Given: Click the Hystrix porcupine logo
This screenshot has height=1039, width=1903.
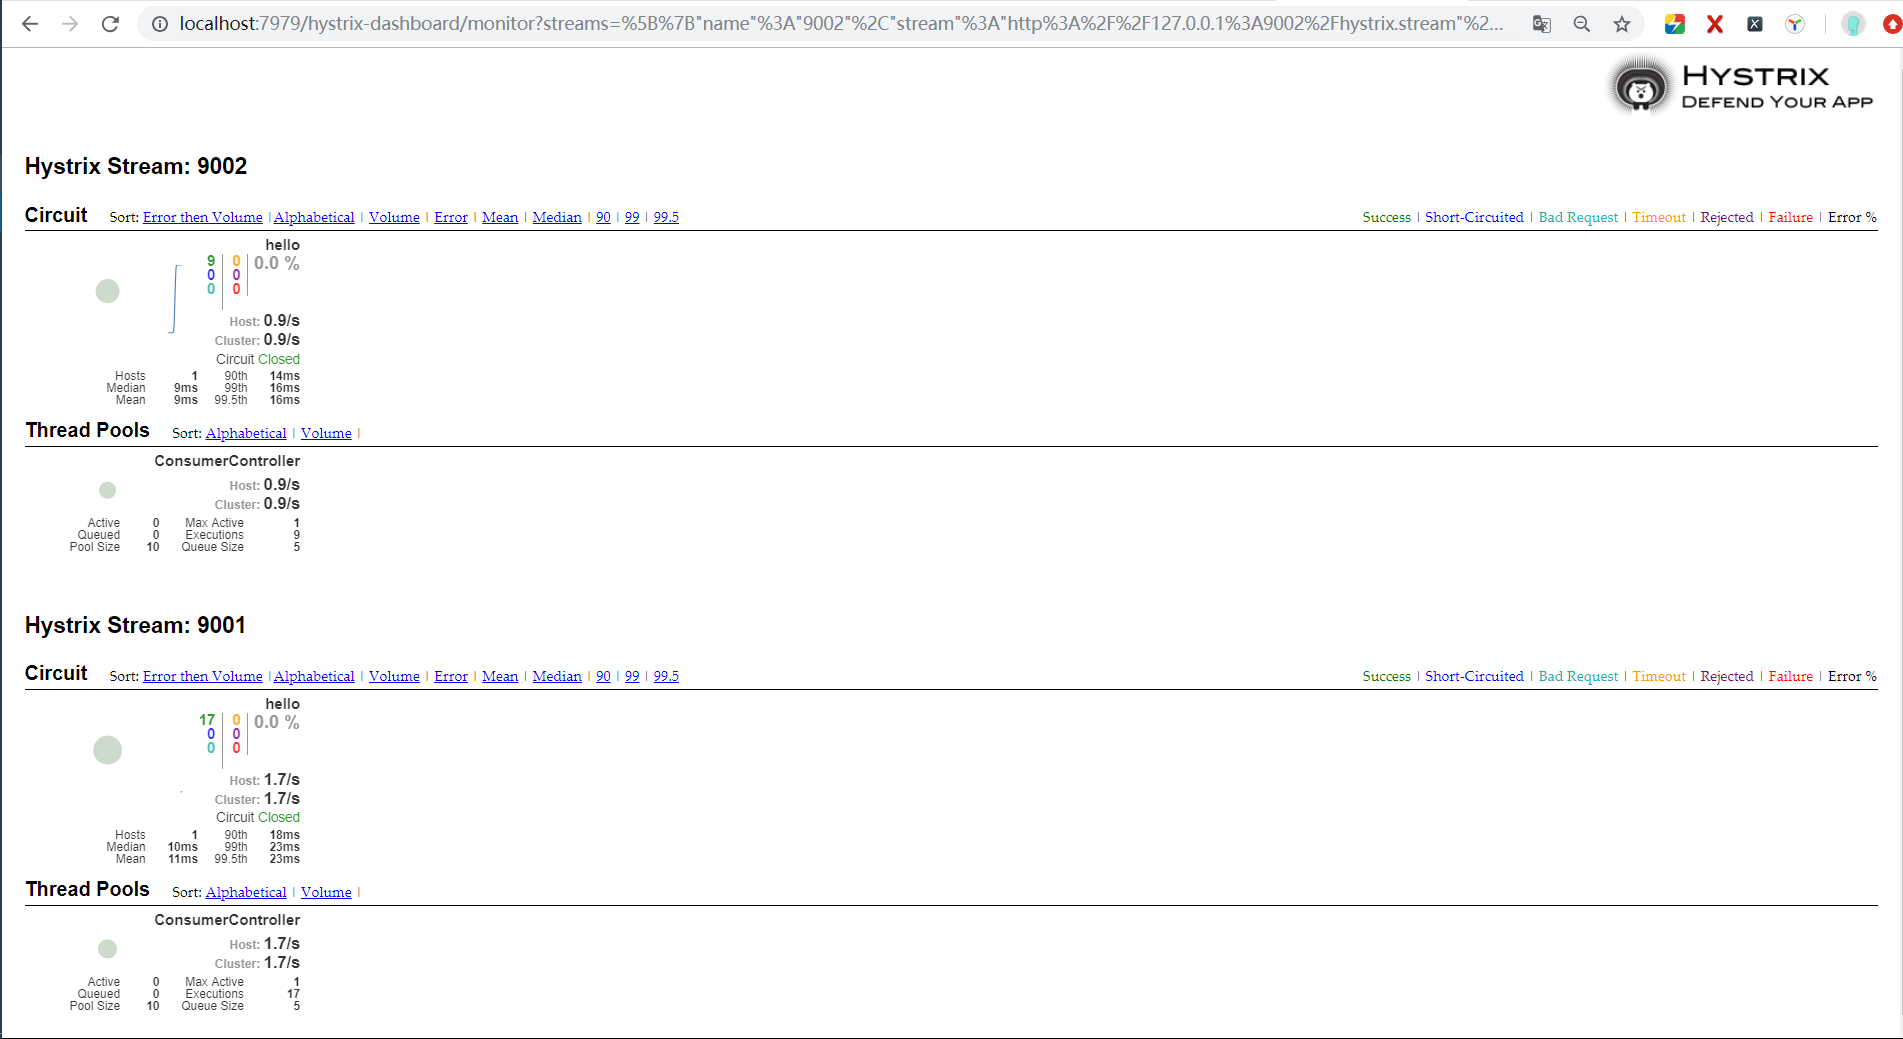Looking at the screenshot, I should (1640, 87).
